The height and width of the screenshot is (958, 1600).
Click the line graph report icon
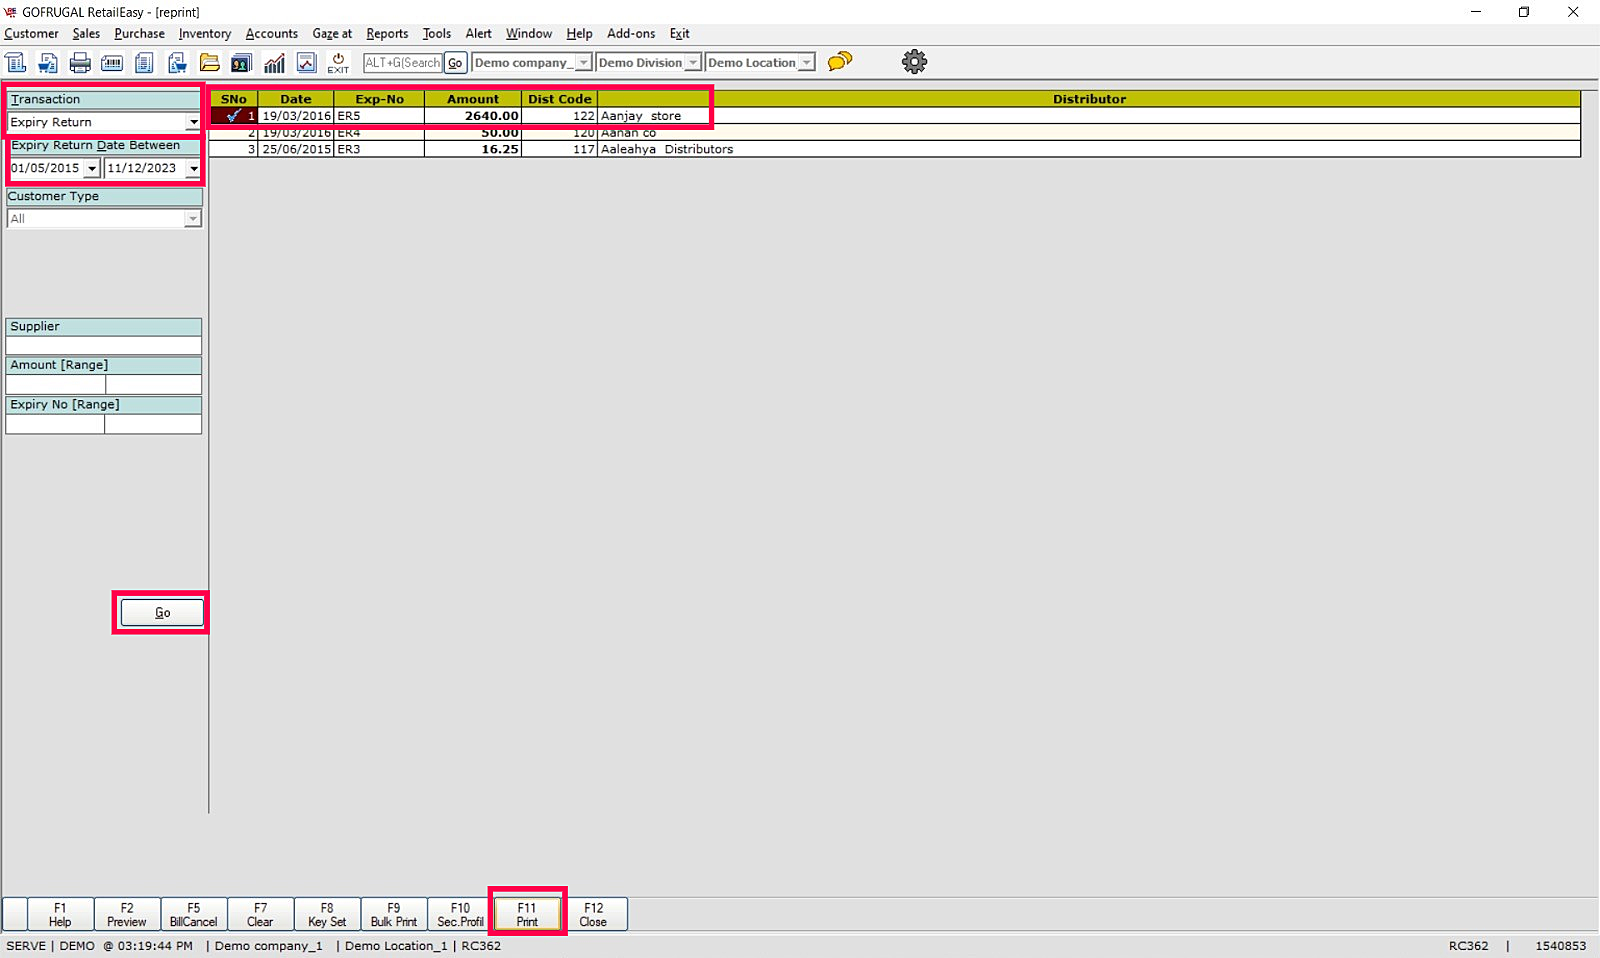pos(307,63)
